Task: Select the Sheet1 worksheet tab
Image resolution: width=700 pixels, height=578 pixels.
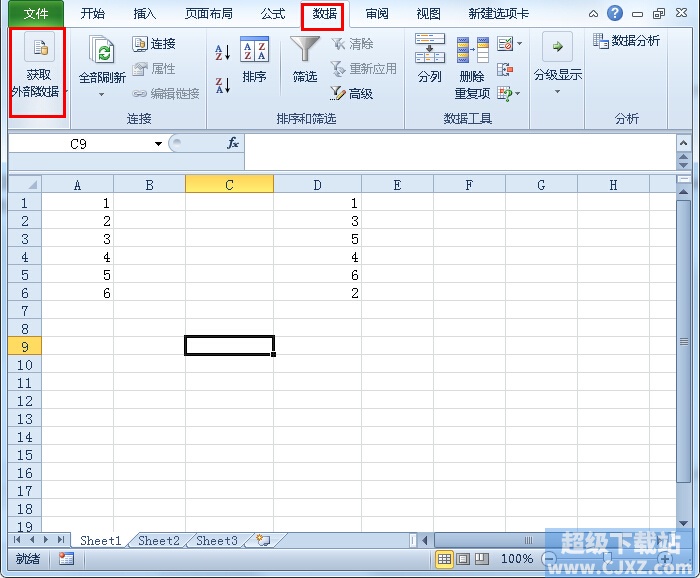Action: pyautogui.click(x=100, y=541)
